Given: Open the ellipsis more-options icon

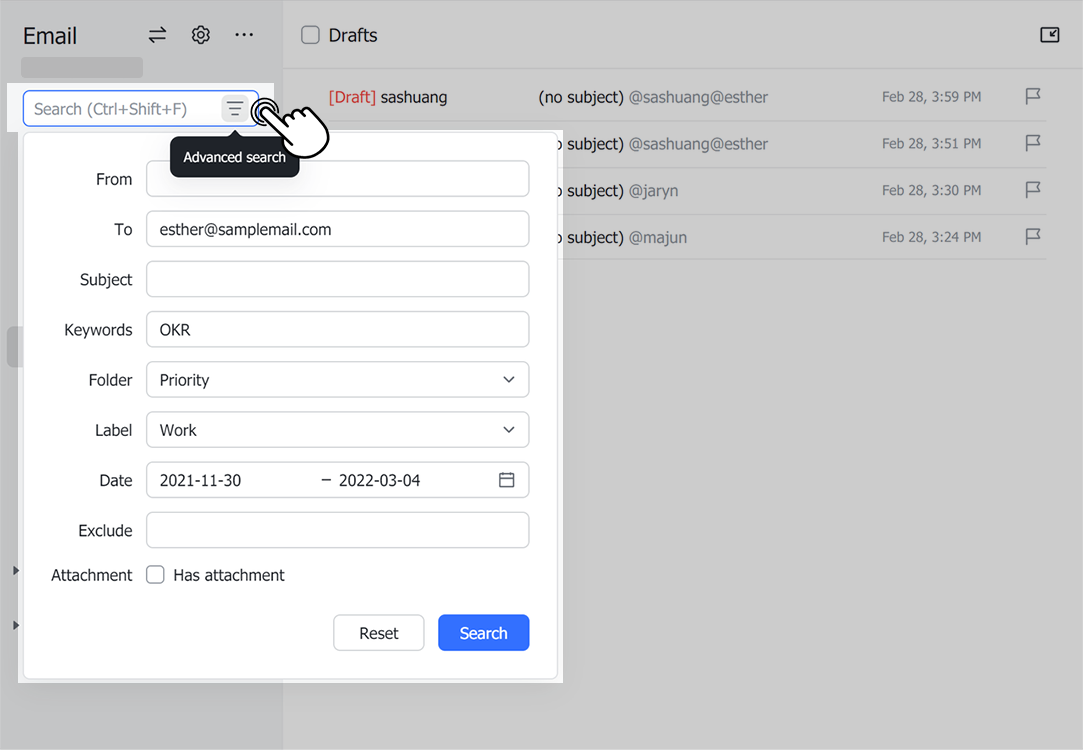Looking at the screenshot, I should pos(244,34).
